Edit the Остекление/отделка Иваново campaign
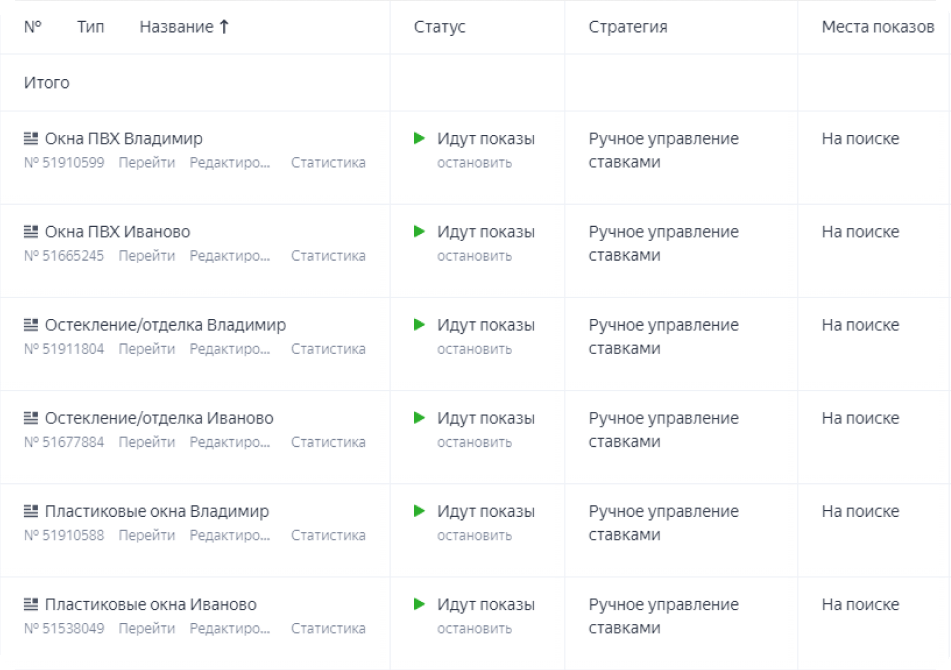The width and height of the screenshot is (951, 670). point(230,442)
